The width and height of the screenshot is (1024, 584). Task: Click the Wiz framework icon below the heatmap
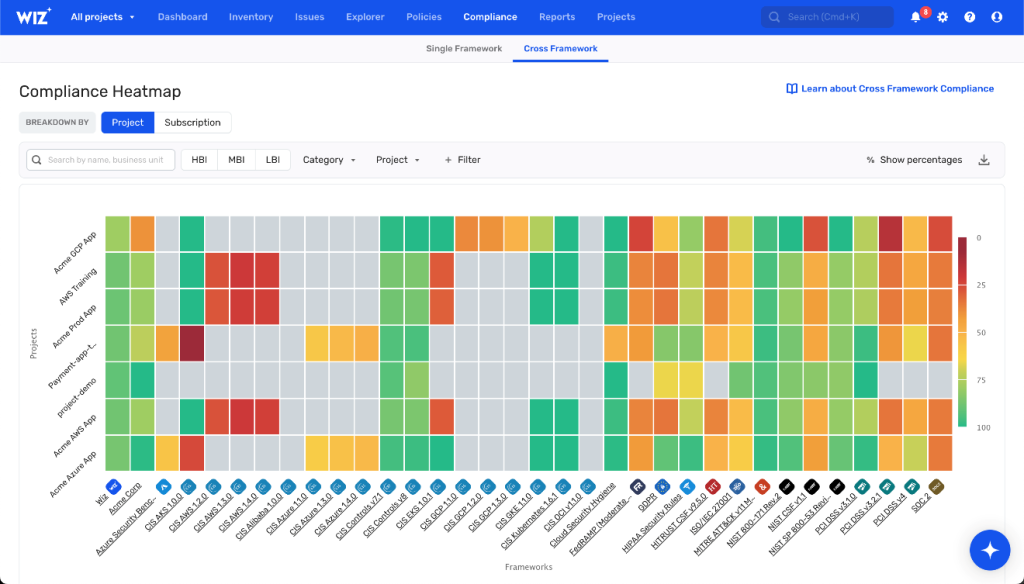pos(114,487)
